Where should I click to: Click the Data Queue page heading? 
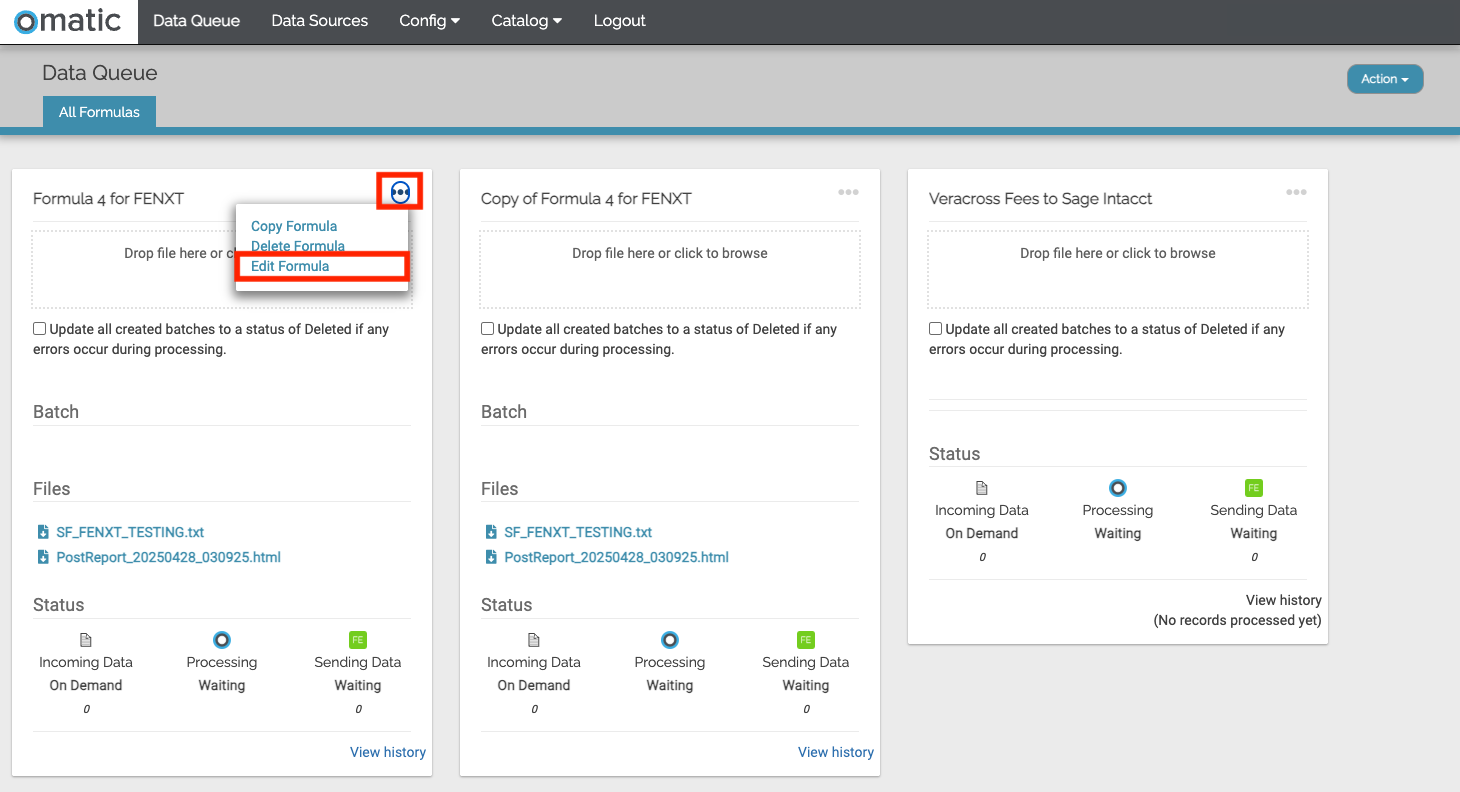(x=100, y=73)
